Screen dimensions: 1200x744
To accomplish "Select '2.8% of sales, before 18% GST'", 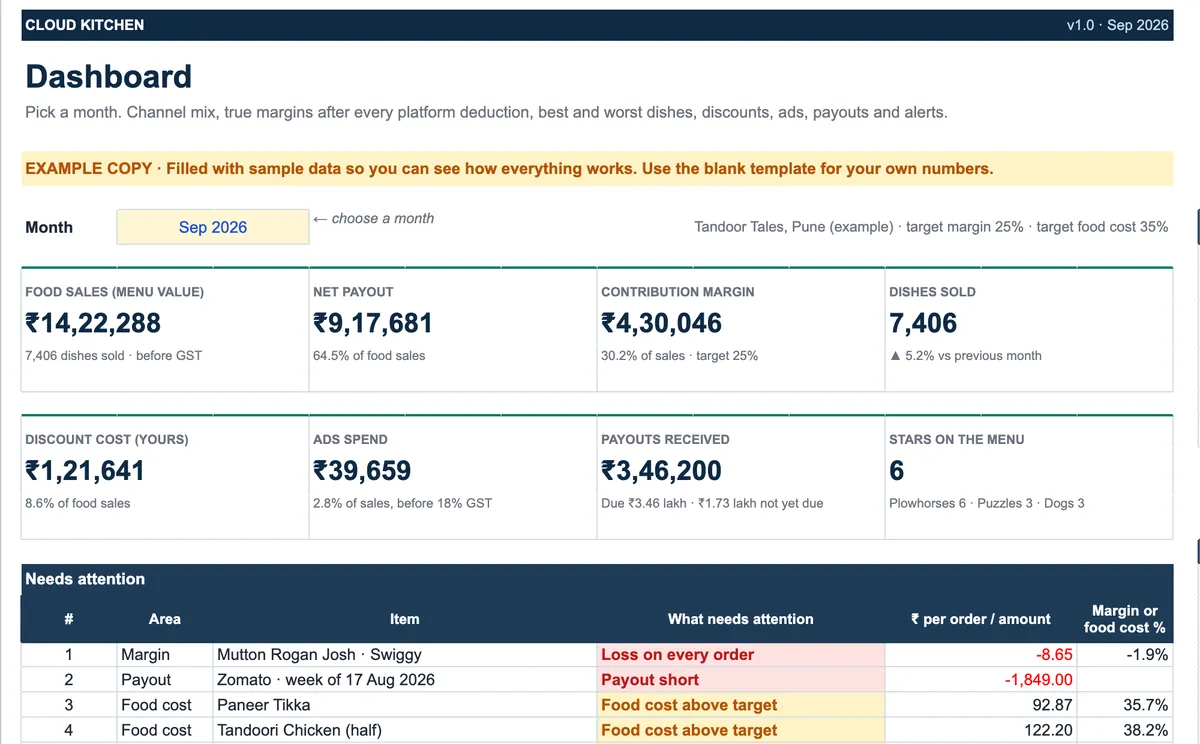I will tap(402, 503).
